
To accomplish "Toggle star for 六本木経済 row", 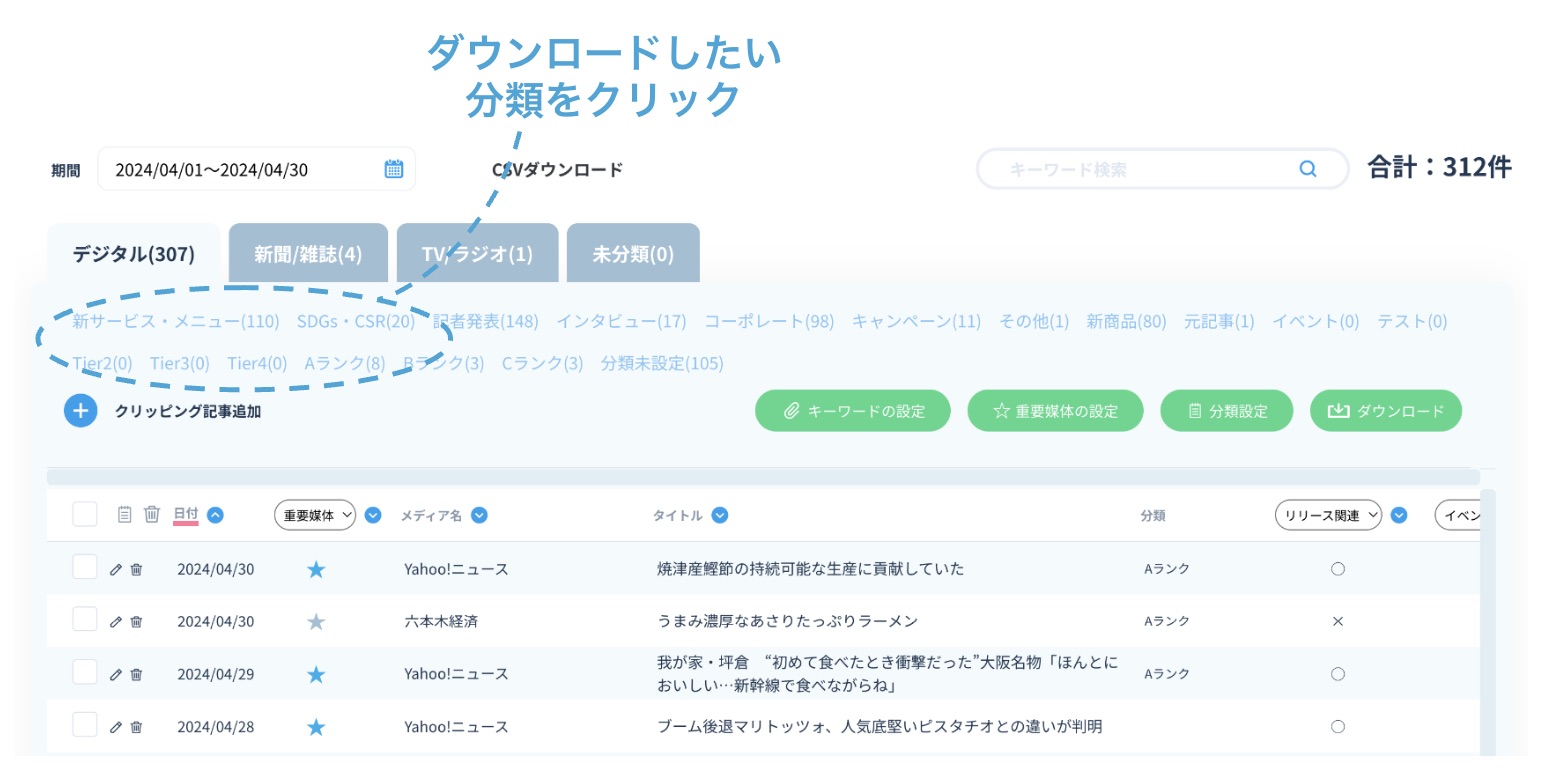I will point(316,622).
